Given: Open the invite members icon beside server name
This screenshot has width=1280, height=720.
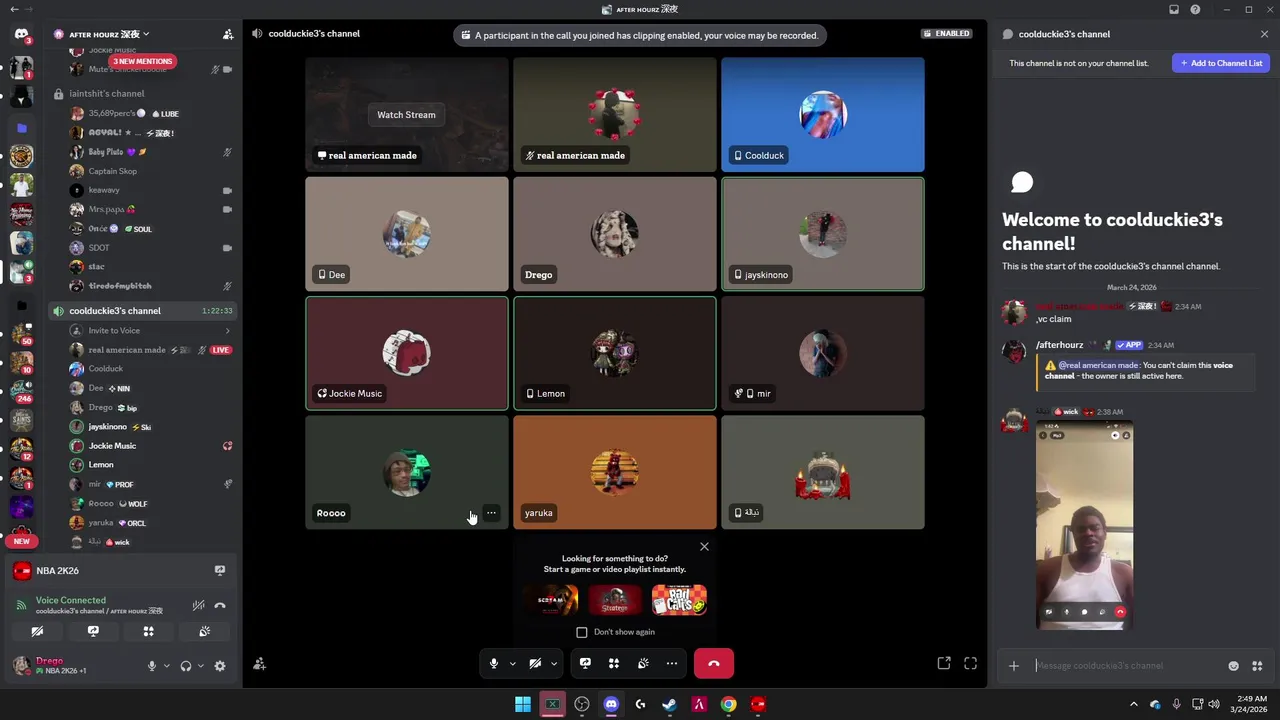Looking at the screenshot, I should click(228, 34).
